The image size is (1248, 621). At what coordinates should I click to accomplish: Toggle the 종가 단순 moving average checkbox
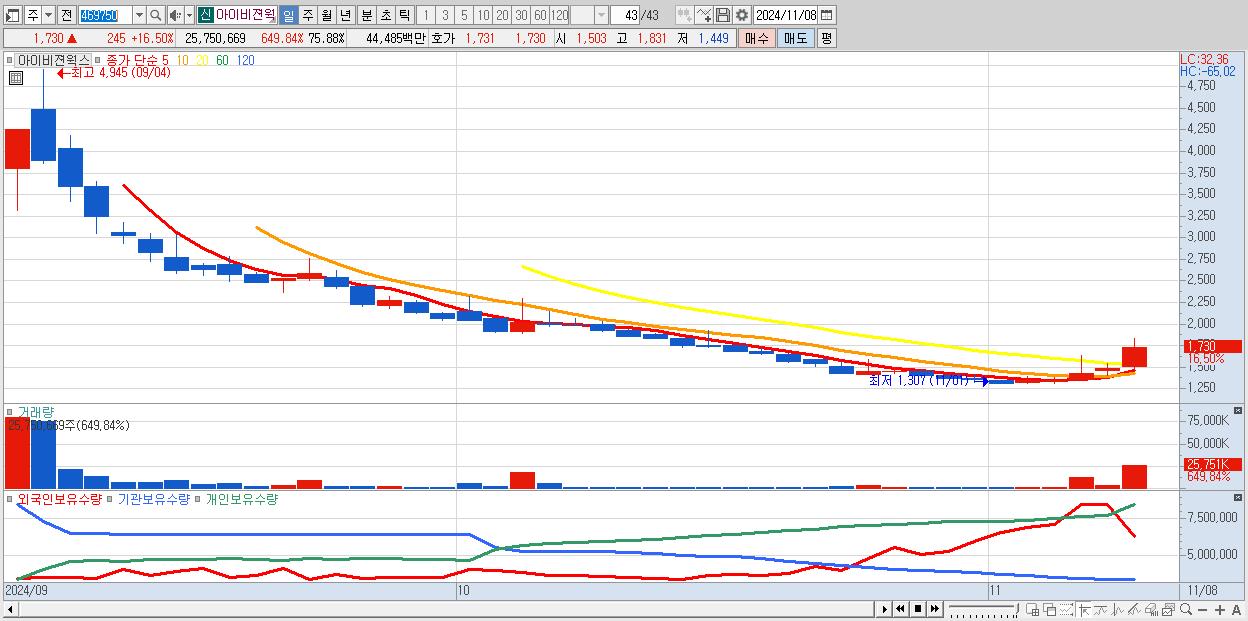[x=97, y=60]
